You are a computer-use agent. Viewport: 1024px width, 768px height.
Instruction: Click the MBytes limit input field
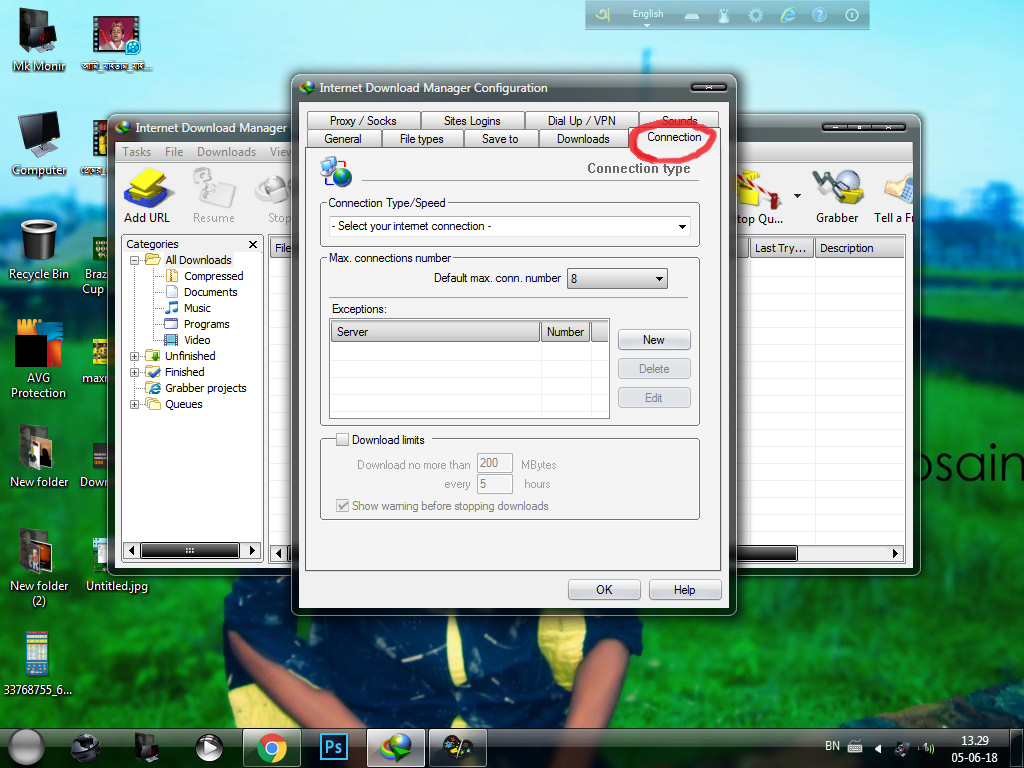click(x=494, y=463)
